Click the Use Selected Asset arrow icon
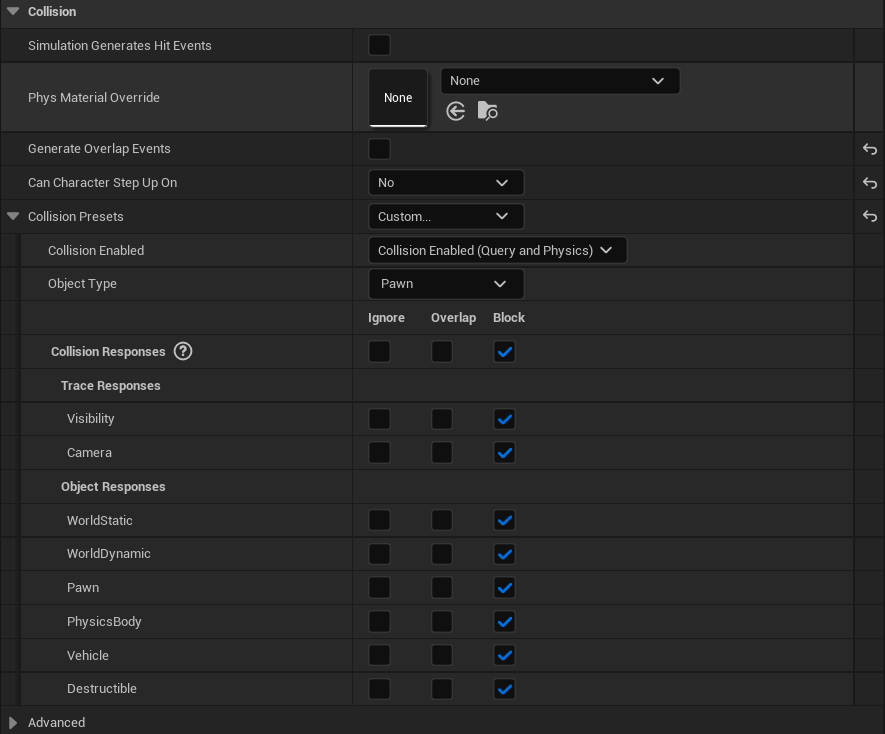 coord(455,111)
